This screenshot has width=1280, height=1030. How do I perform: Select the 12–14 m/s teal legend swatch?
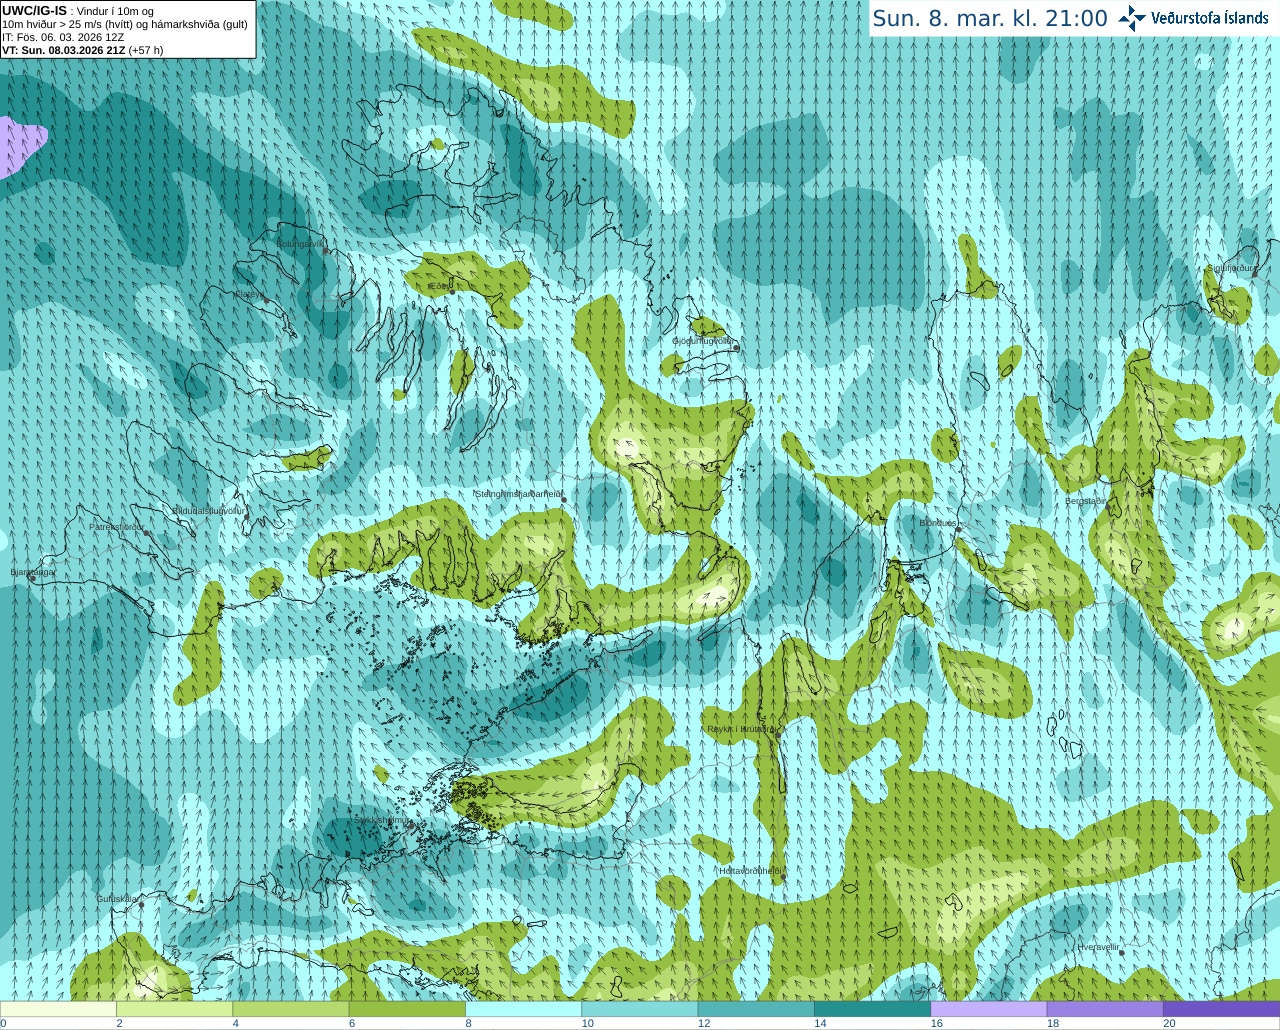tap(755, 1009)
